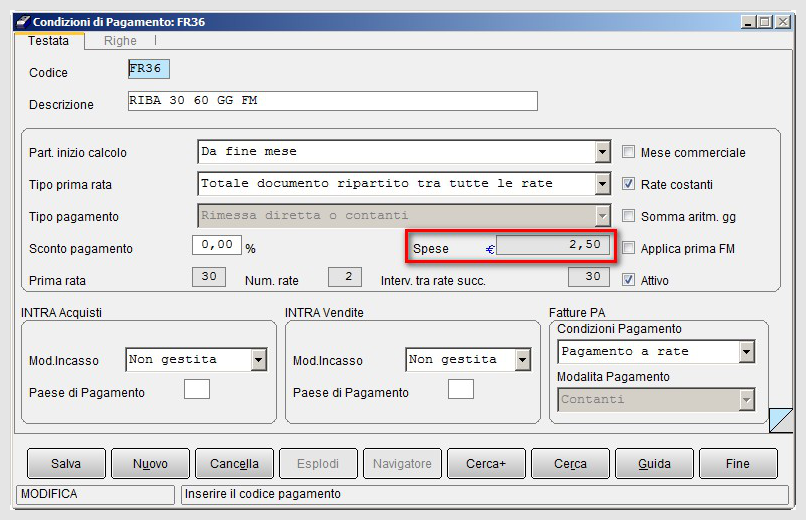
Task: Expand the Tipo prima rata dropdown
Action: [602, 184]
